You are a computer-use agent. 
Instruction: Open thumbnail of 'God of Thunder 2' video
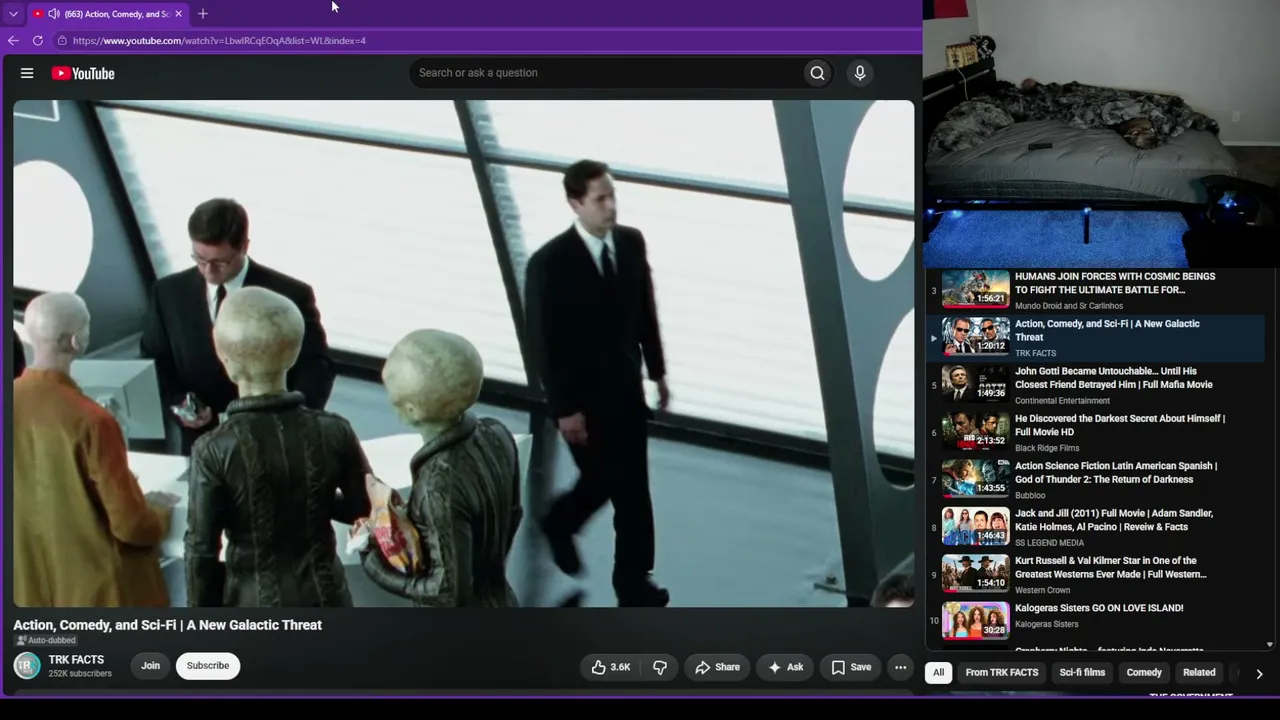[976, 479]
